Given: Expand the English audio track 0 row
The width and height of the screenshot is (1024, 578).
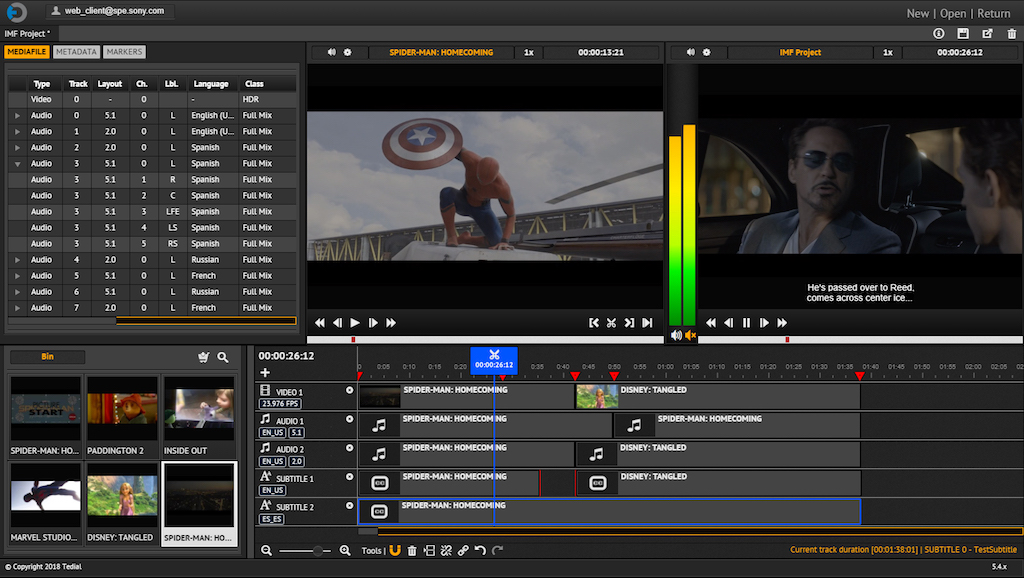Looking at the screenshot, I should pyautogui.click(x=17, y=116).
